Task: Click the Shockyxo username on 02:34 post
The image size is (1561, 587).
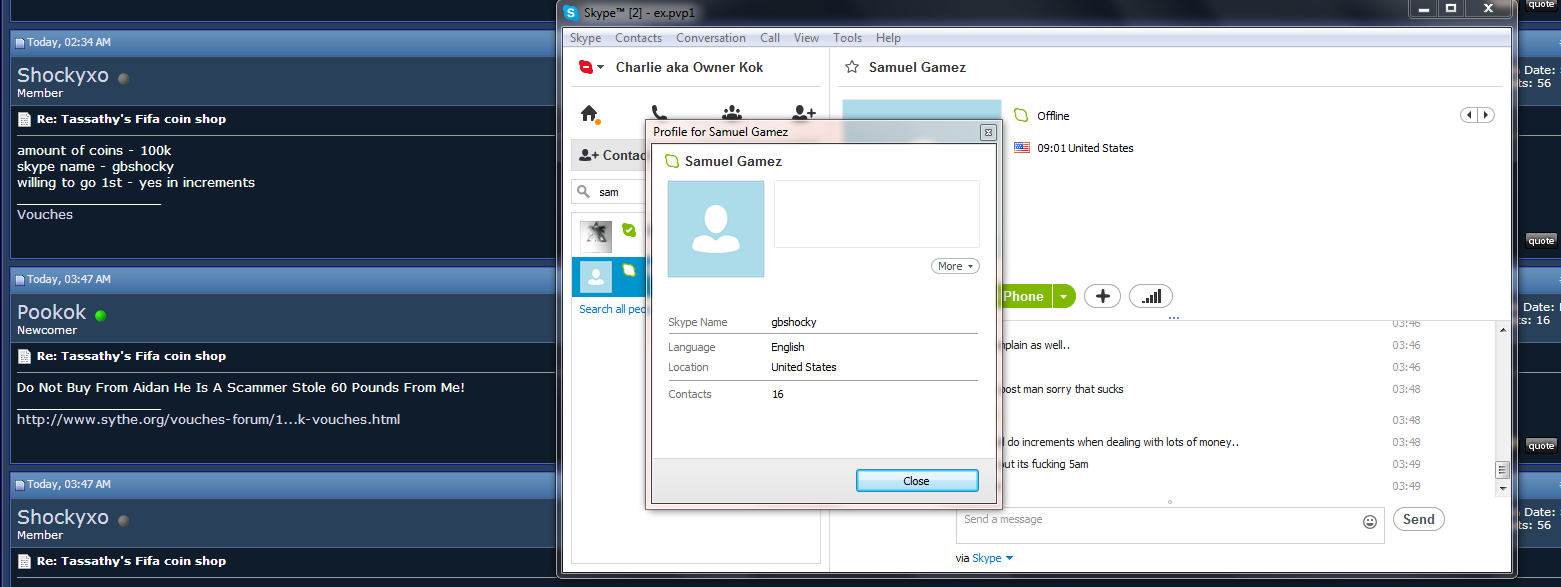Action: point(63,76)
